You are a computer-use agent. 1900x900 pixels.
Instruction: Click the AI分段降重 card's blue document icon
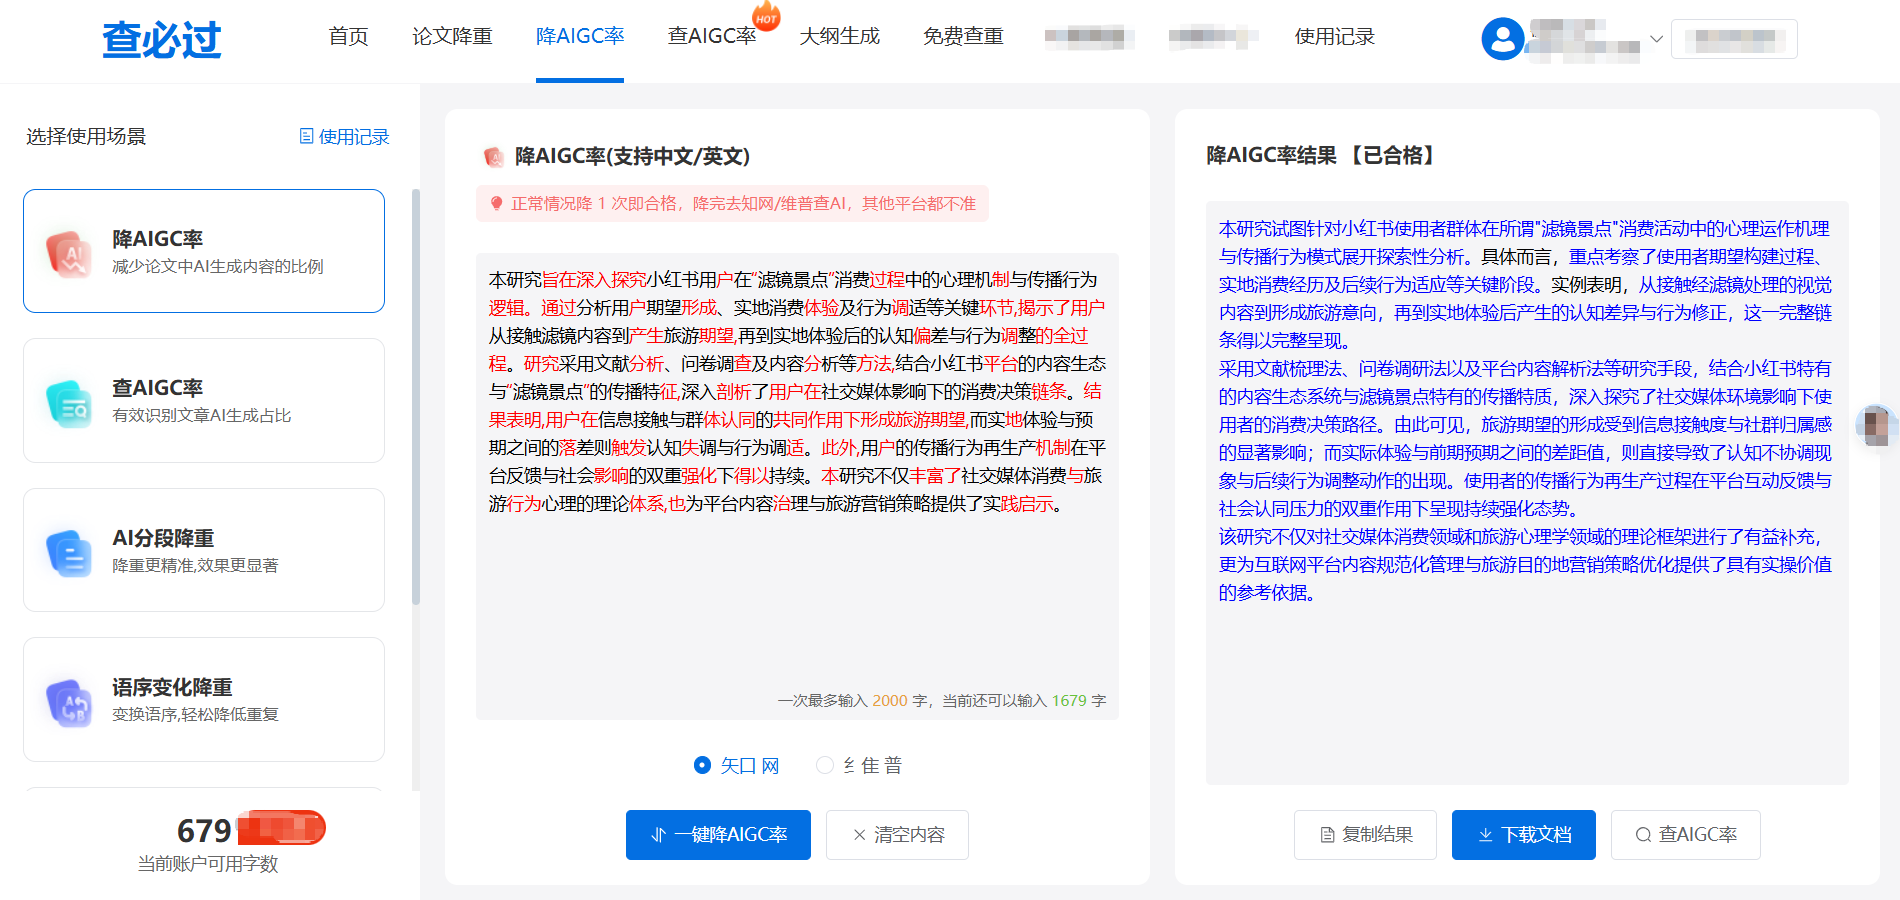point(69,552)
